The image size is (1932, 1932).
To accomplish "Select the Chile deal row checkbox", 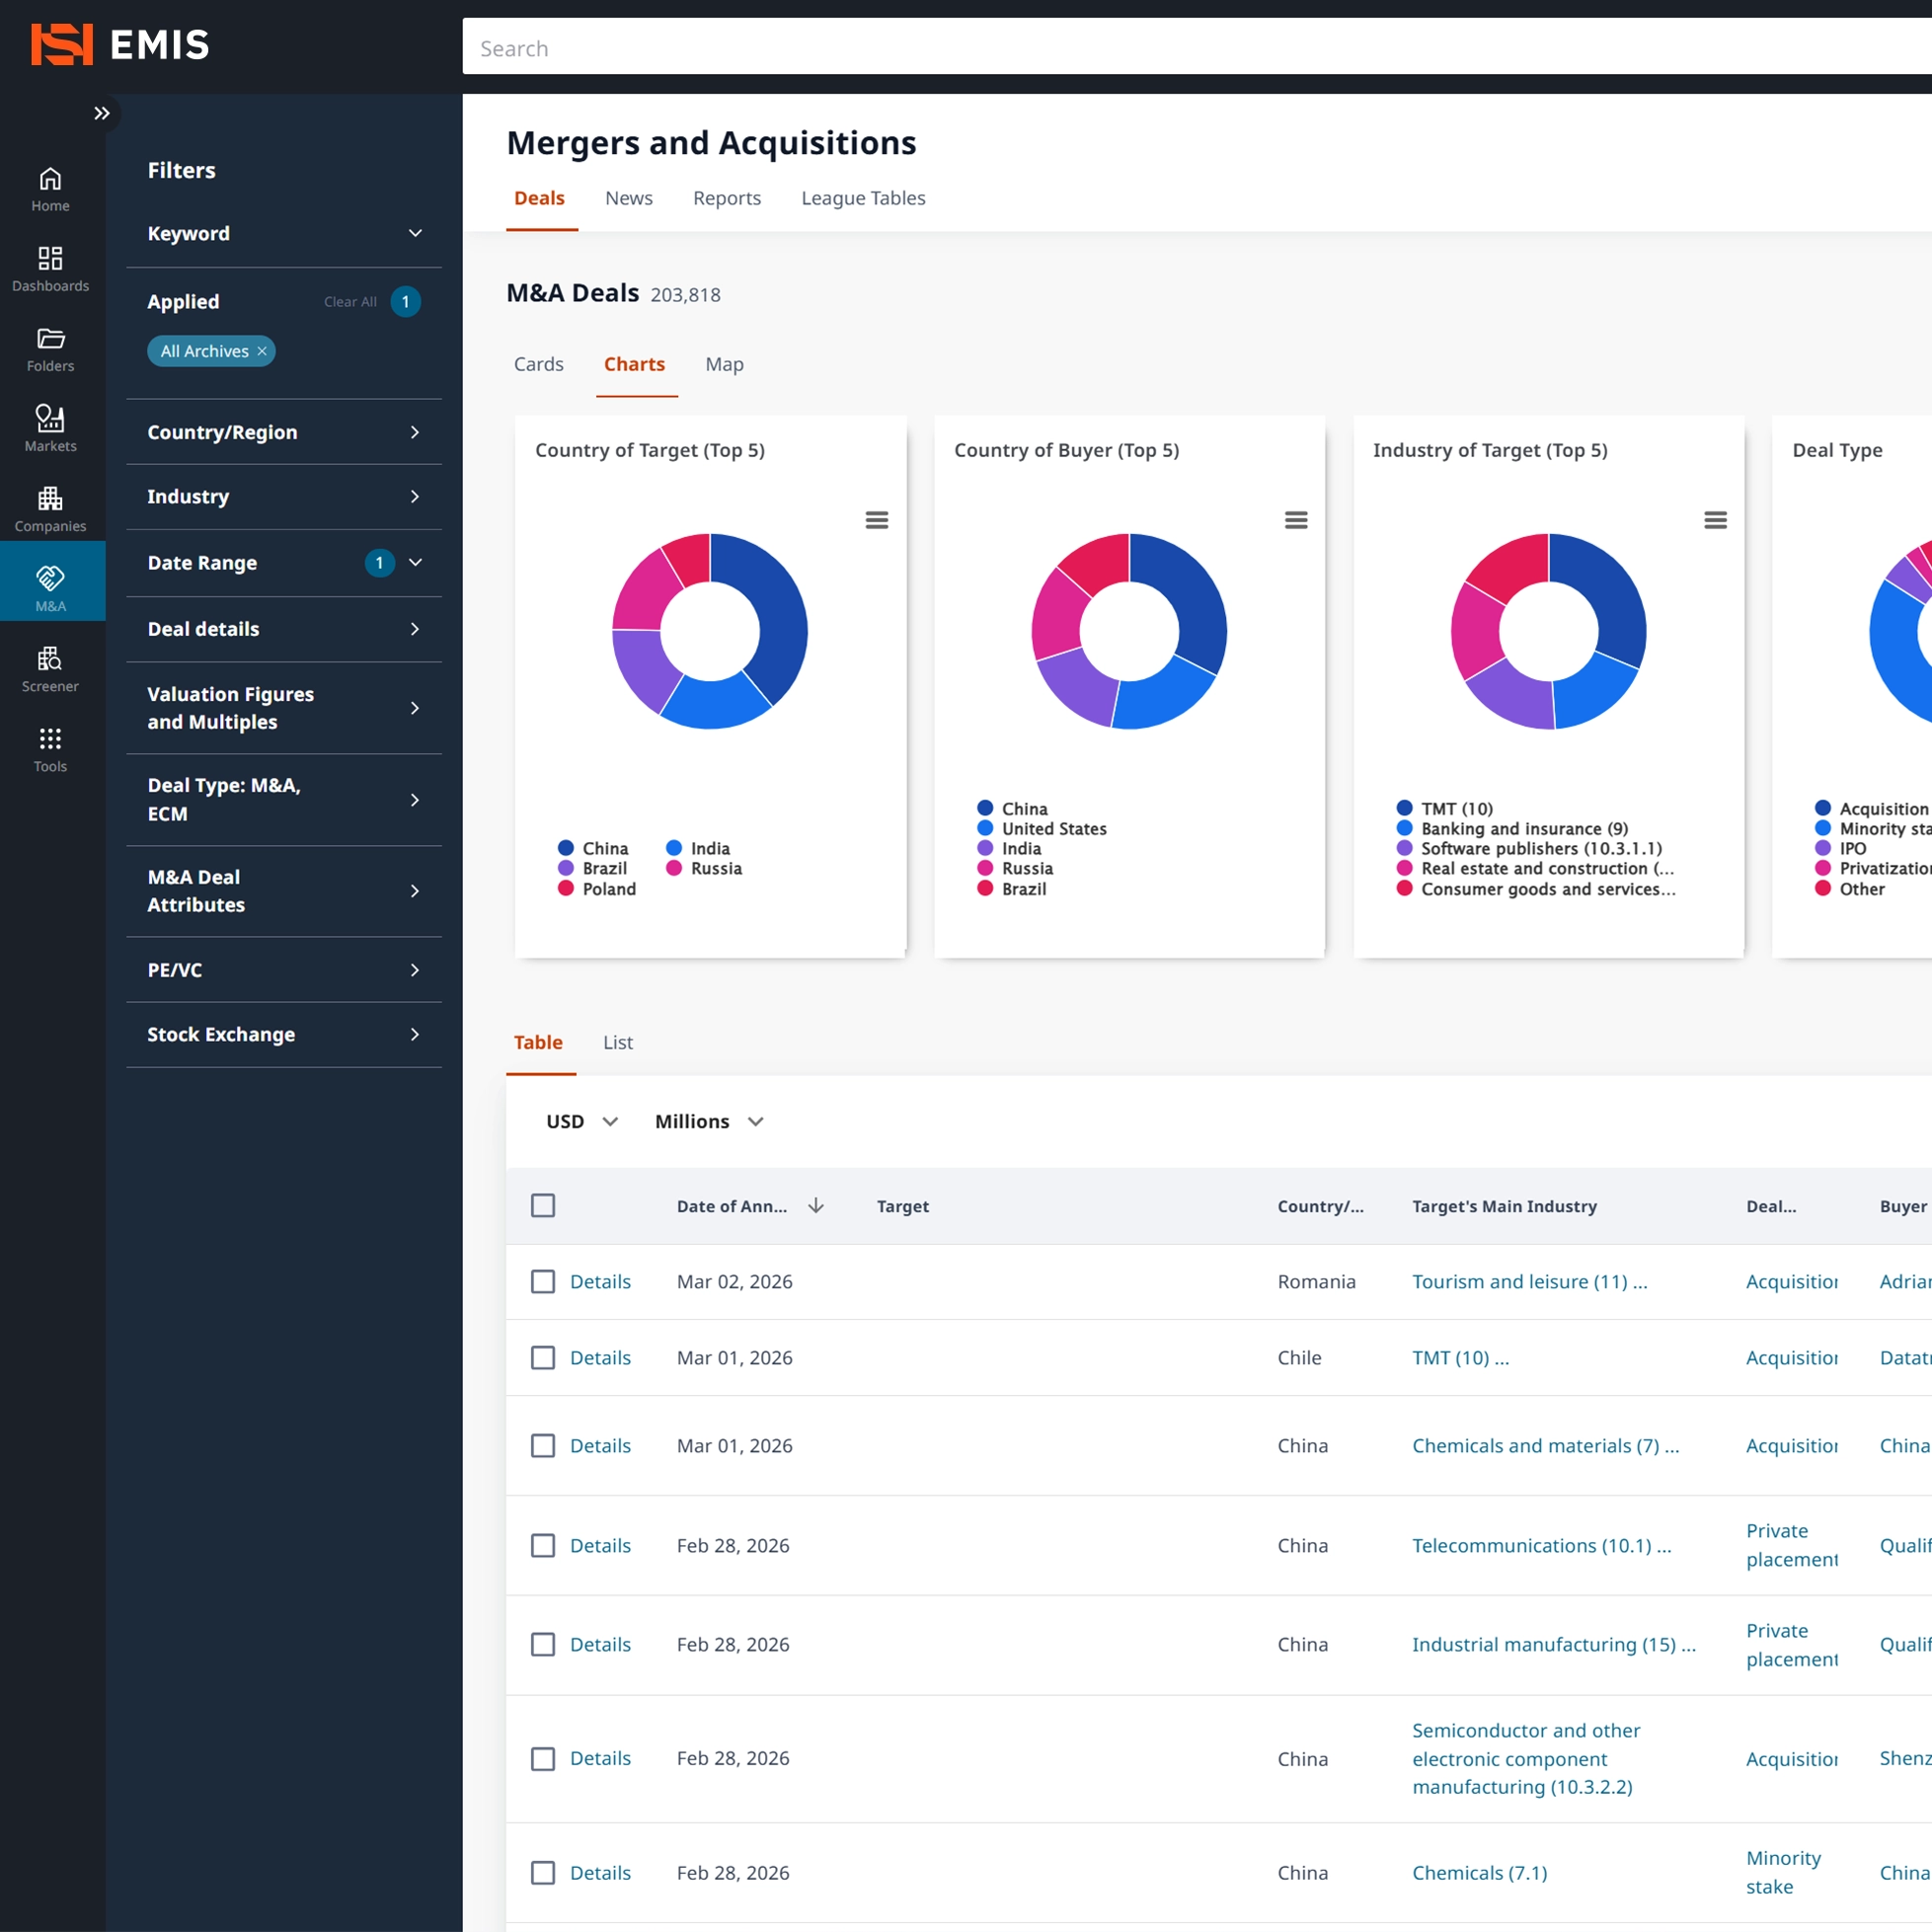I will click(x=543, y=1358).
